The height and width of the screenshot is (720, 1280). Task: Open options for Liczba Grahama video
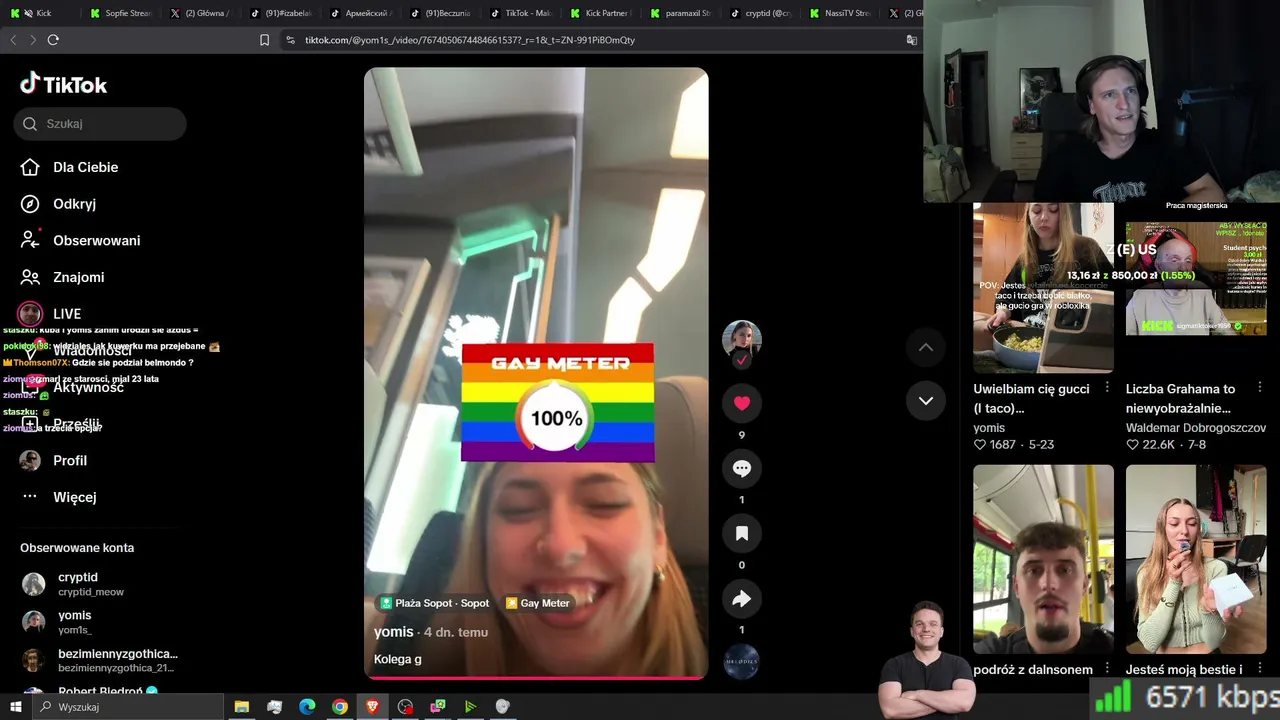click(x=1259, y=388)
